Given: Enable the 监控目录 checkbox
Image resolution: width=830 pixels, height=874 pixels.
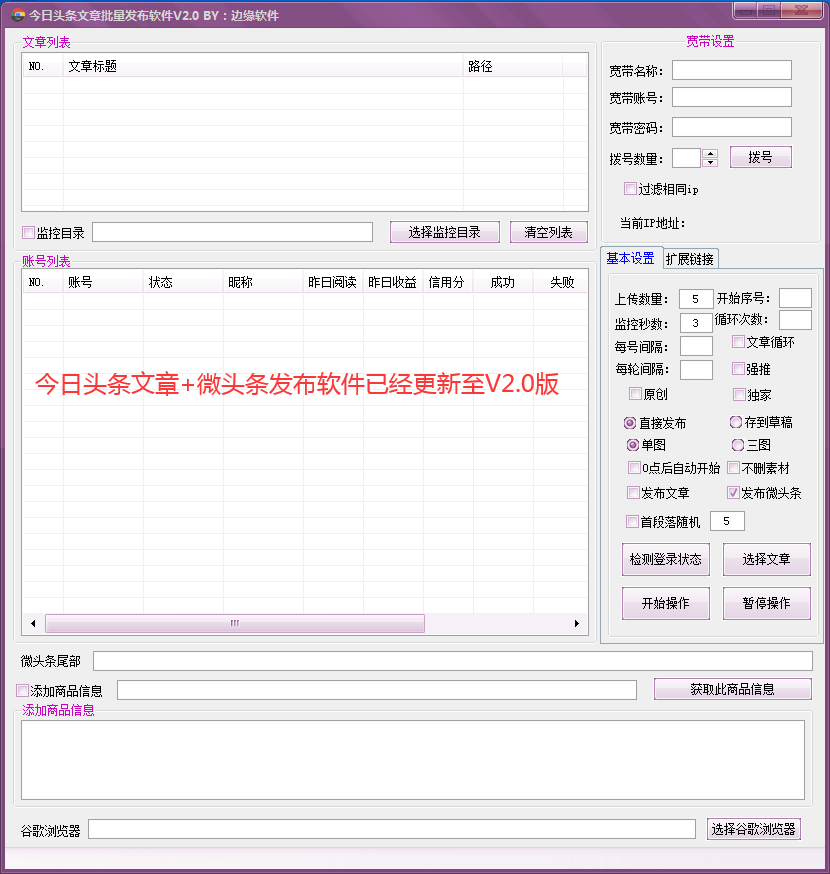Looking at the screenshot, I should [x=28, y=232].
